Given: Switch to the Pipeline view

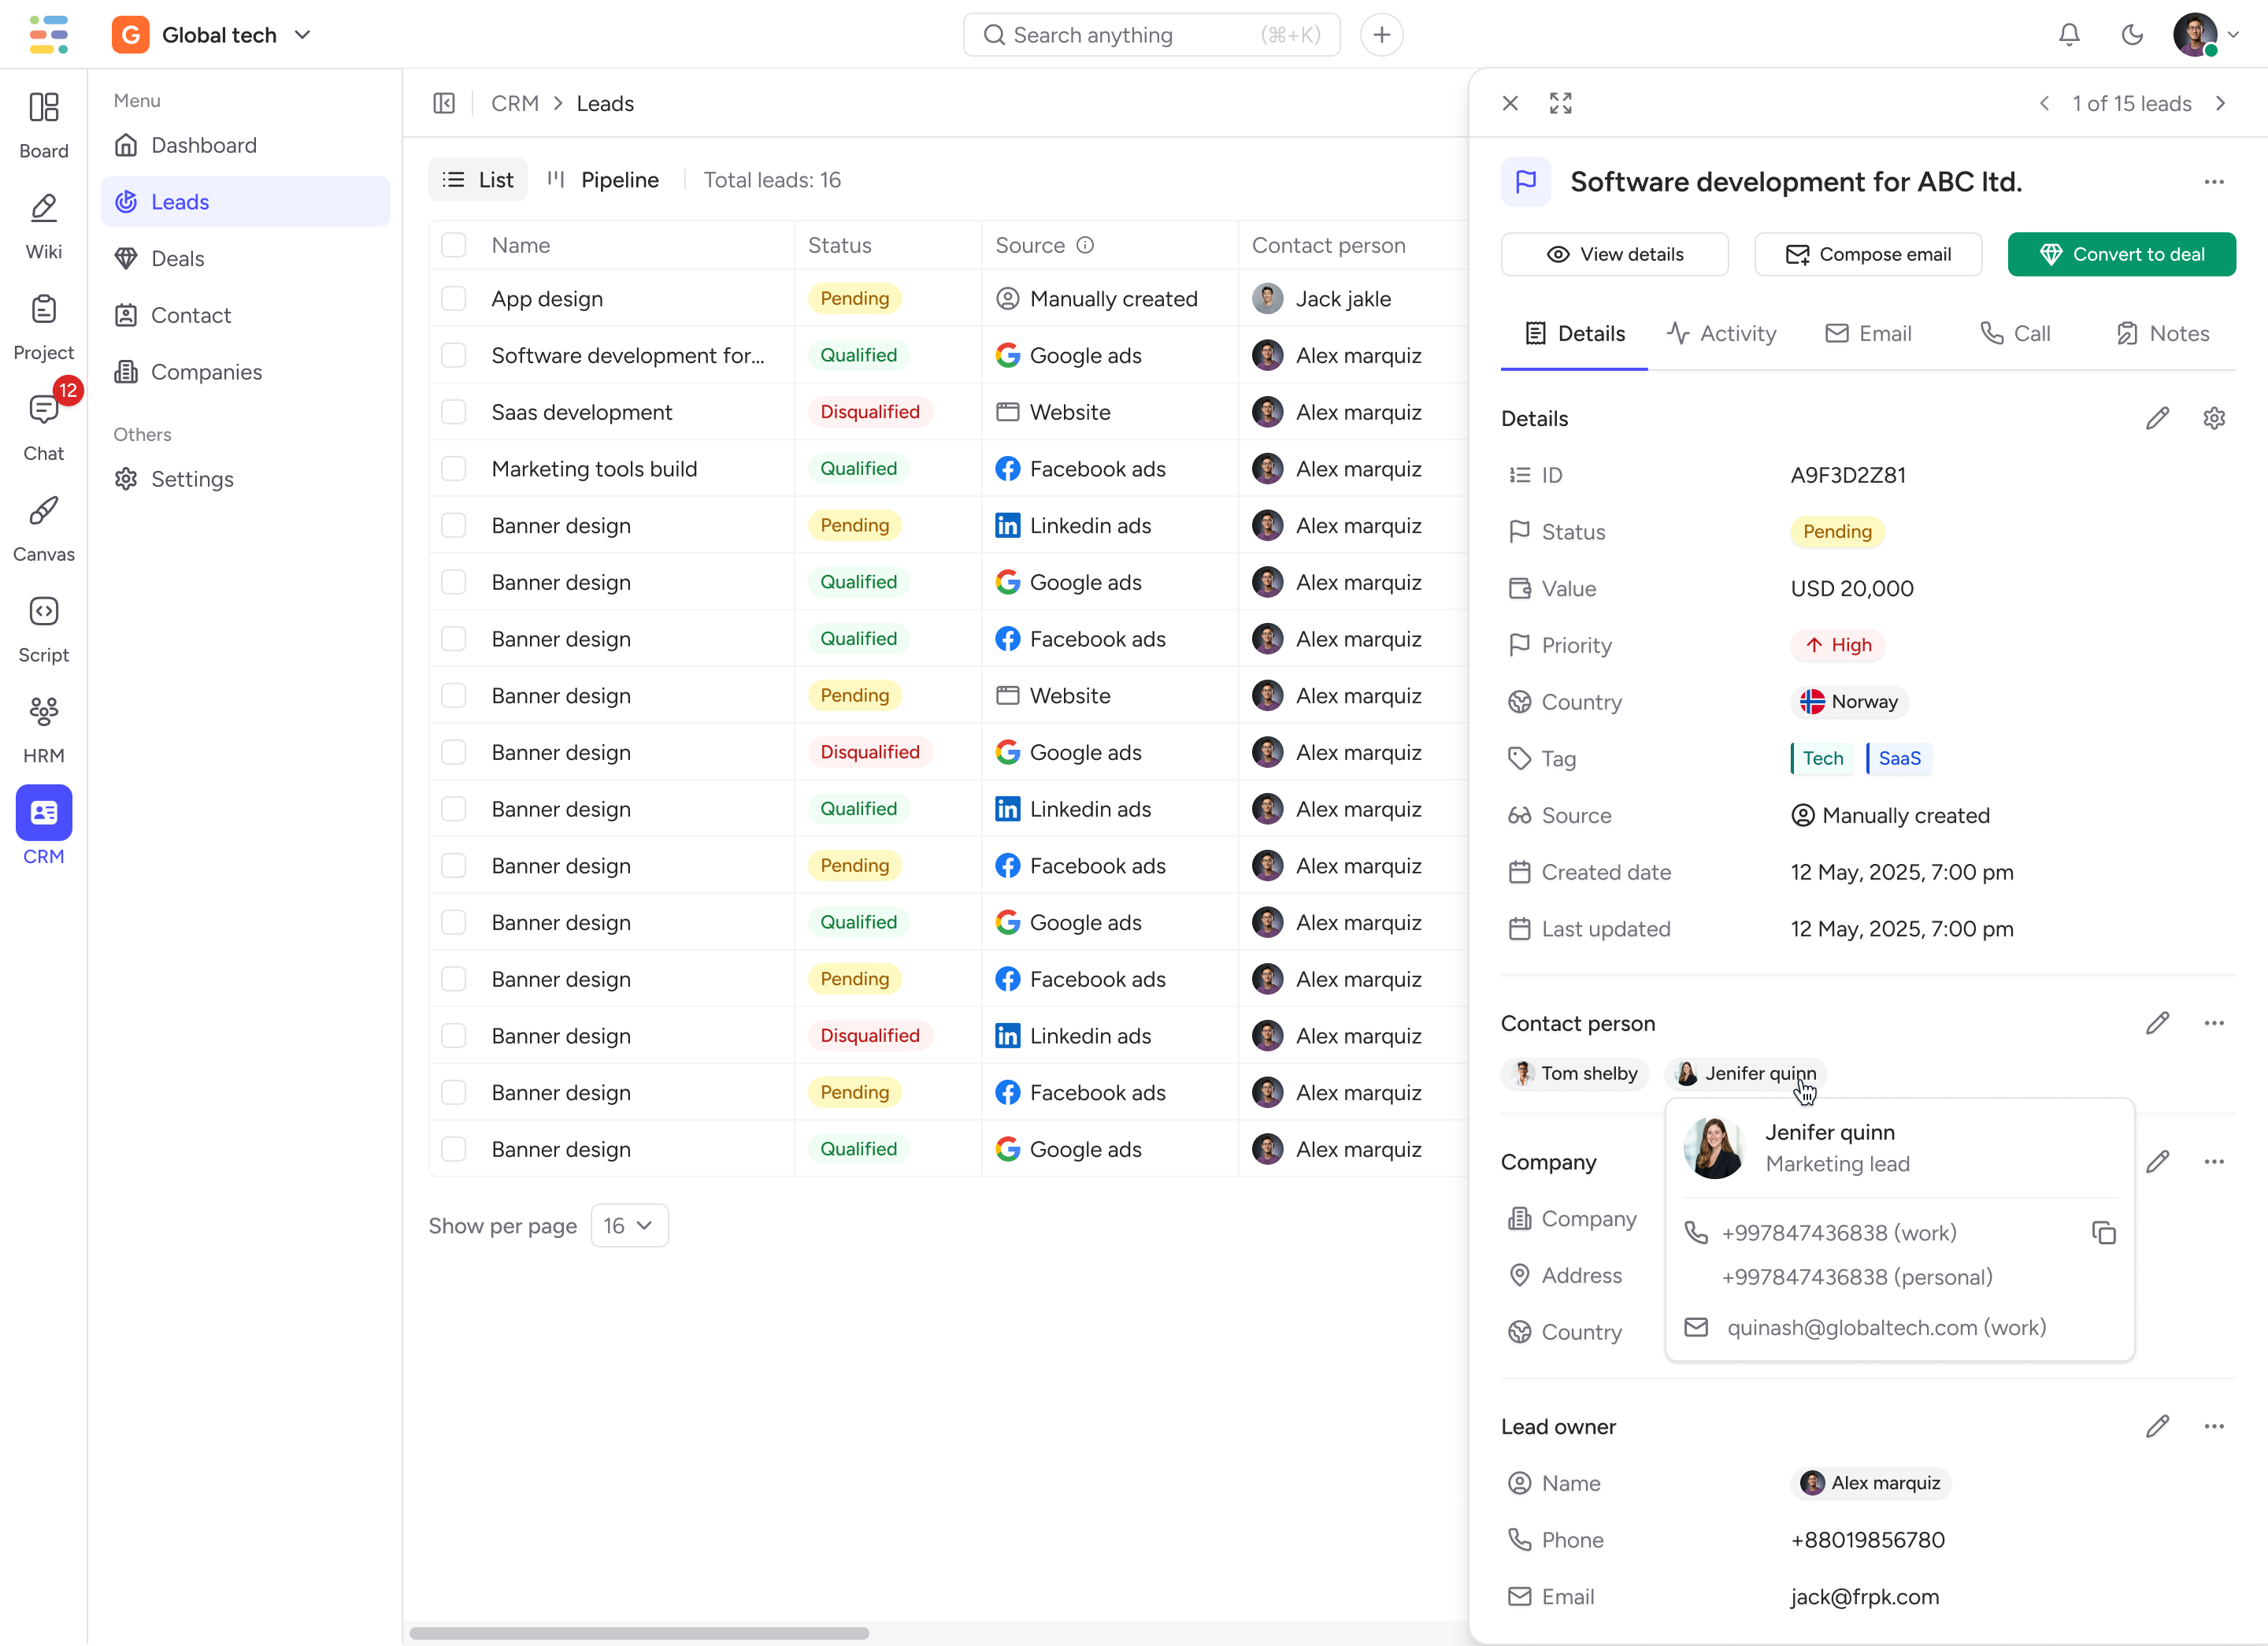Looking at the screenshot, I should coord(603,180).
